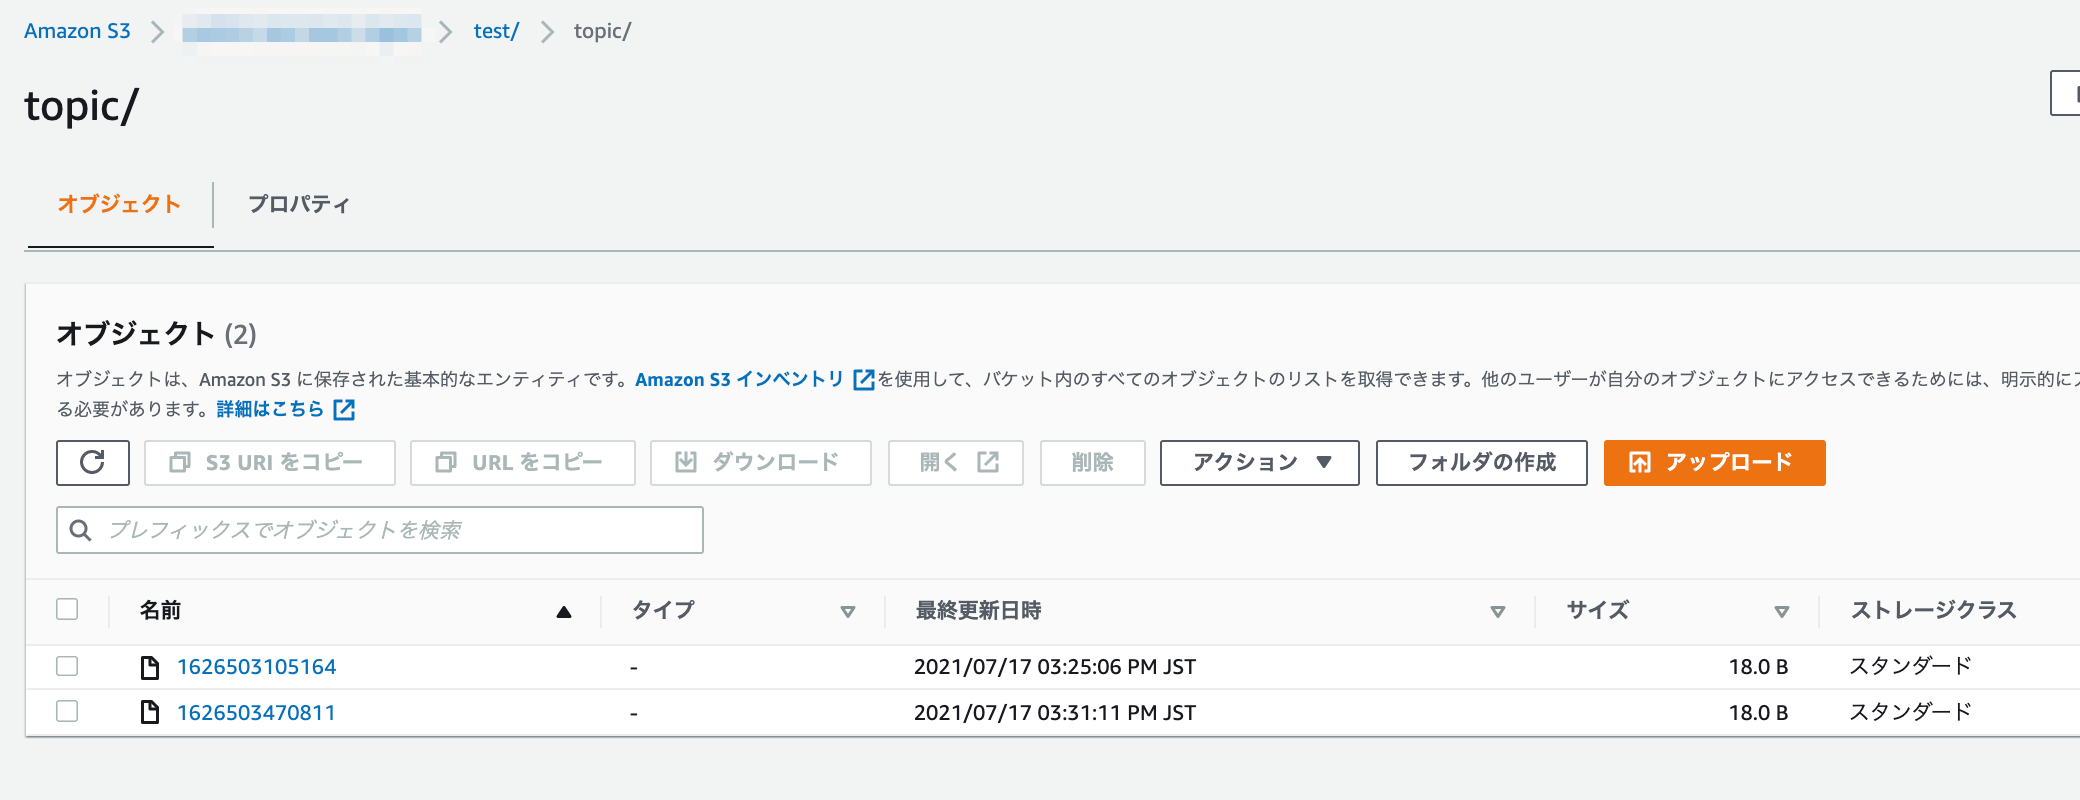Check the box for object 1626503470811
The height and width of the screenshot is (800, 2080).
67,711
